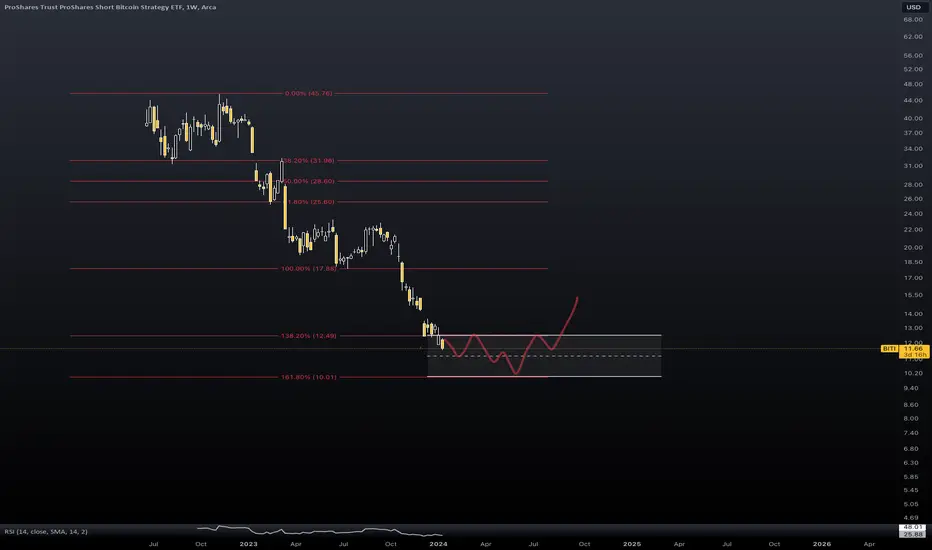Click the 40.00 price axis label

click(913, 118)
